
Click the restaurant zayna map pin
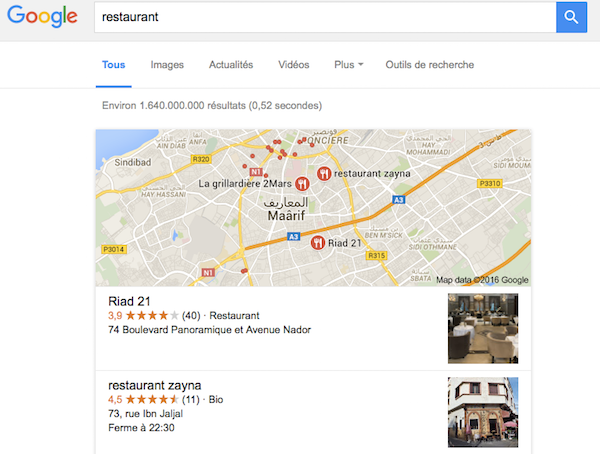tap(324, 173)
